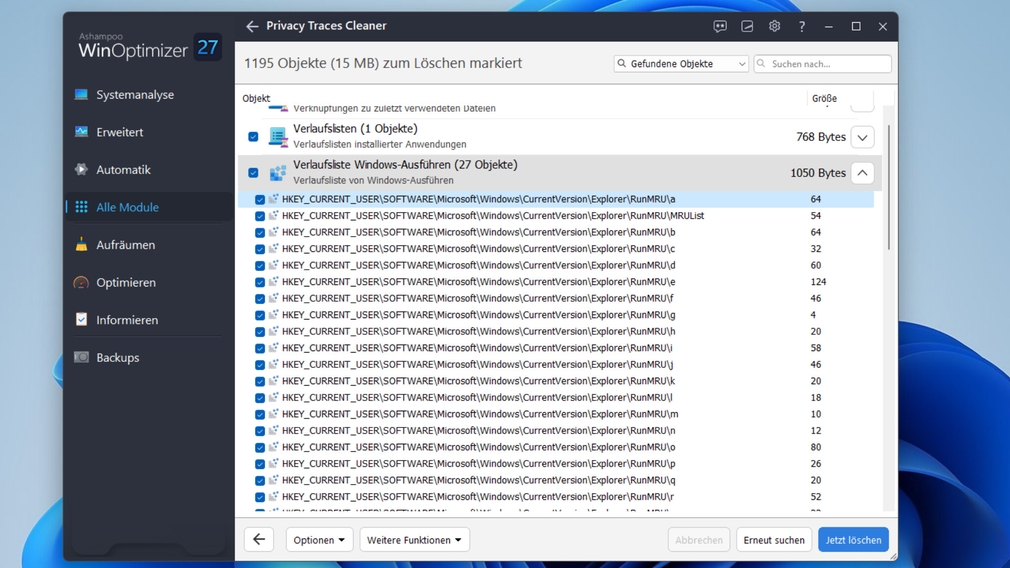
Task: Collapse the Verlaufsliste Windows-Ausführen list
Action: pos(862,173)
